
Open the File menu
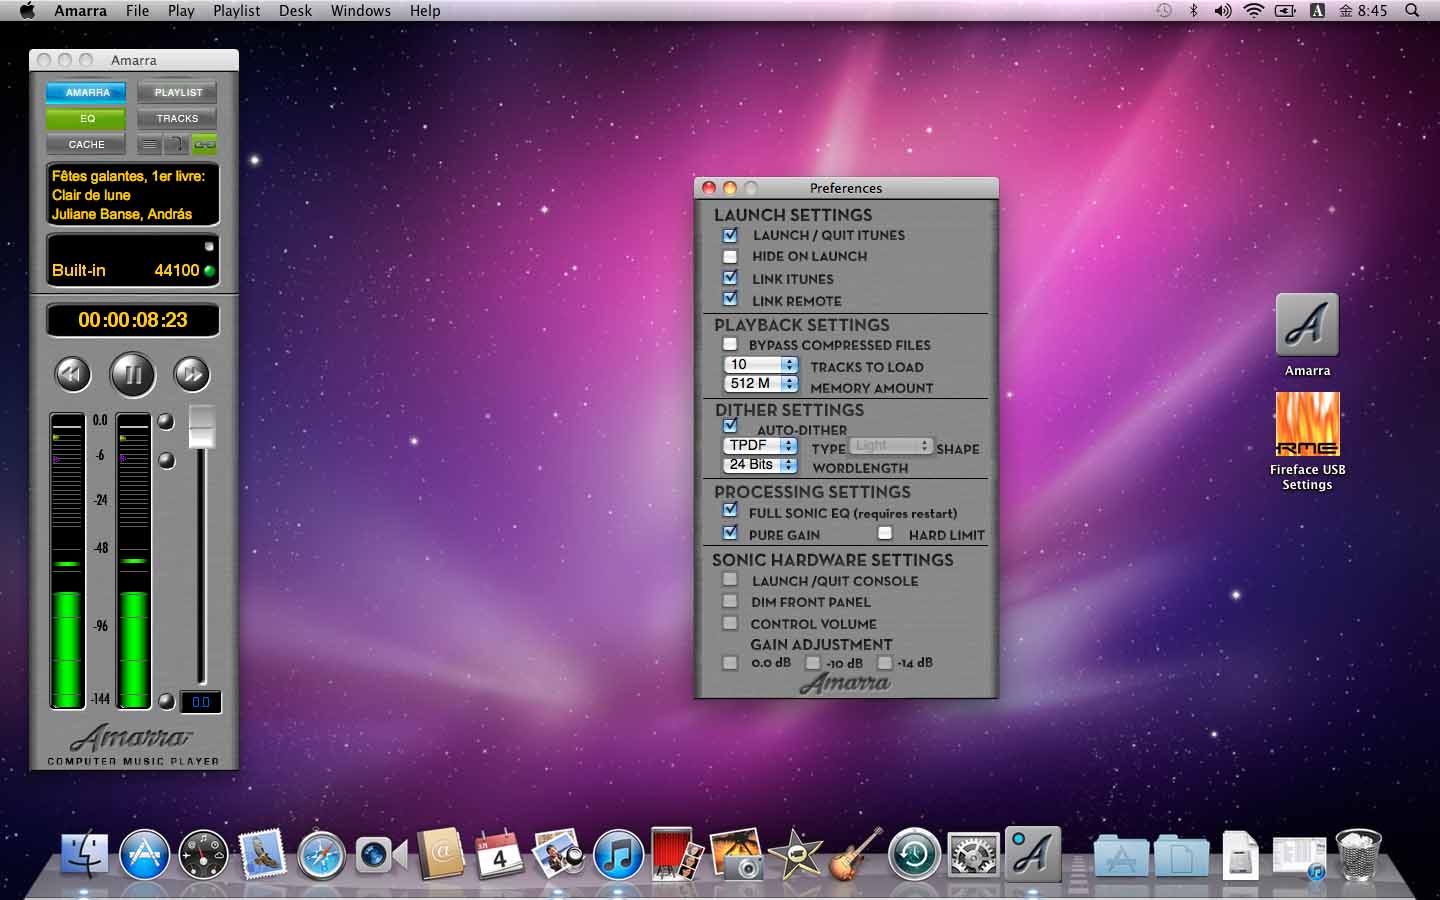click(x=137, y=10)
